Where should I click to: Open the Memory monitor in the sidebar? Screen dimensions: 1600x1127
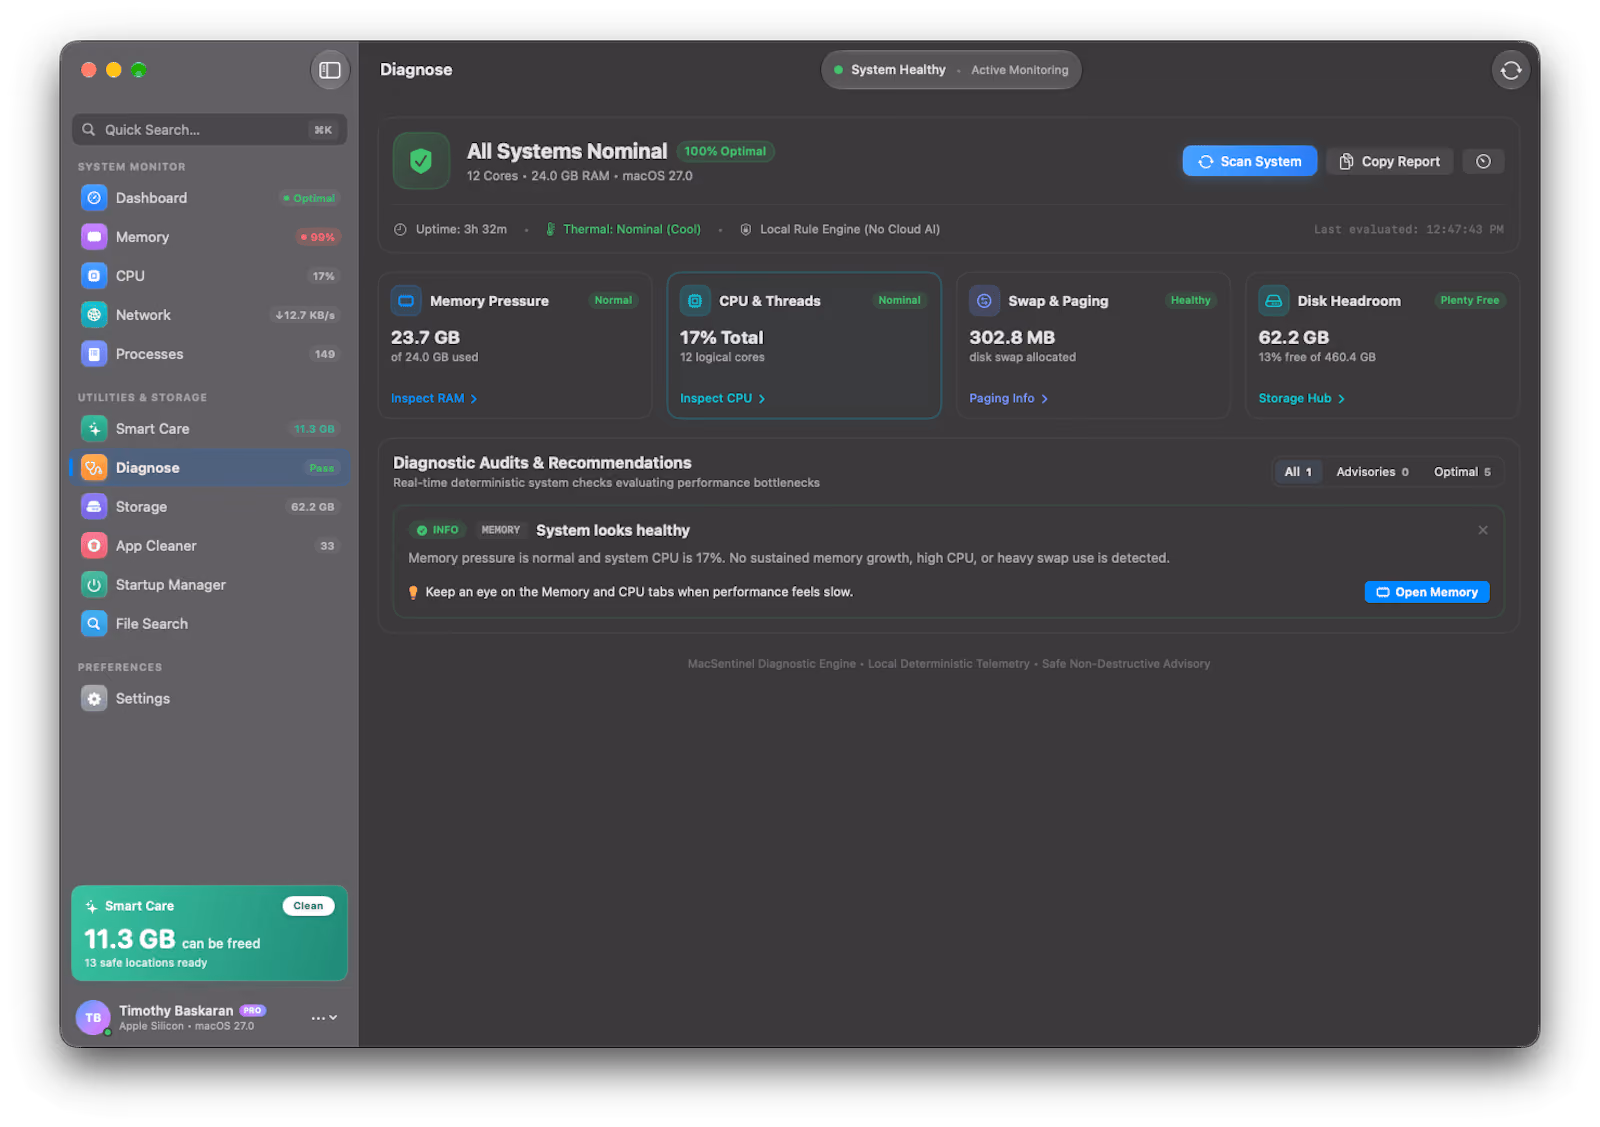pyautogui.click(x=210, y=237)
